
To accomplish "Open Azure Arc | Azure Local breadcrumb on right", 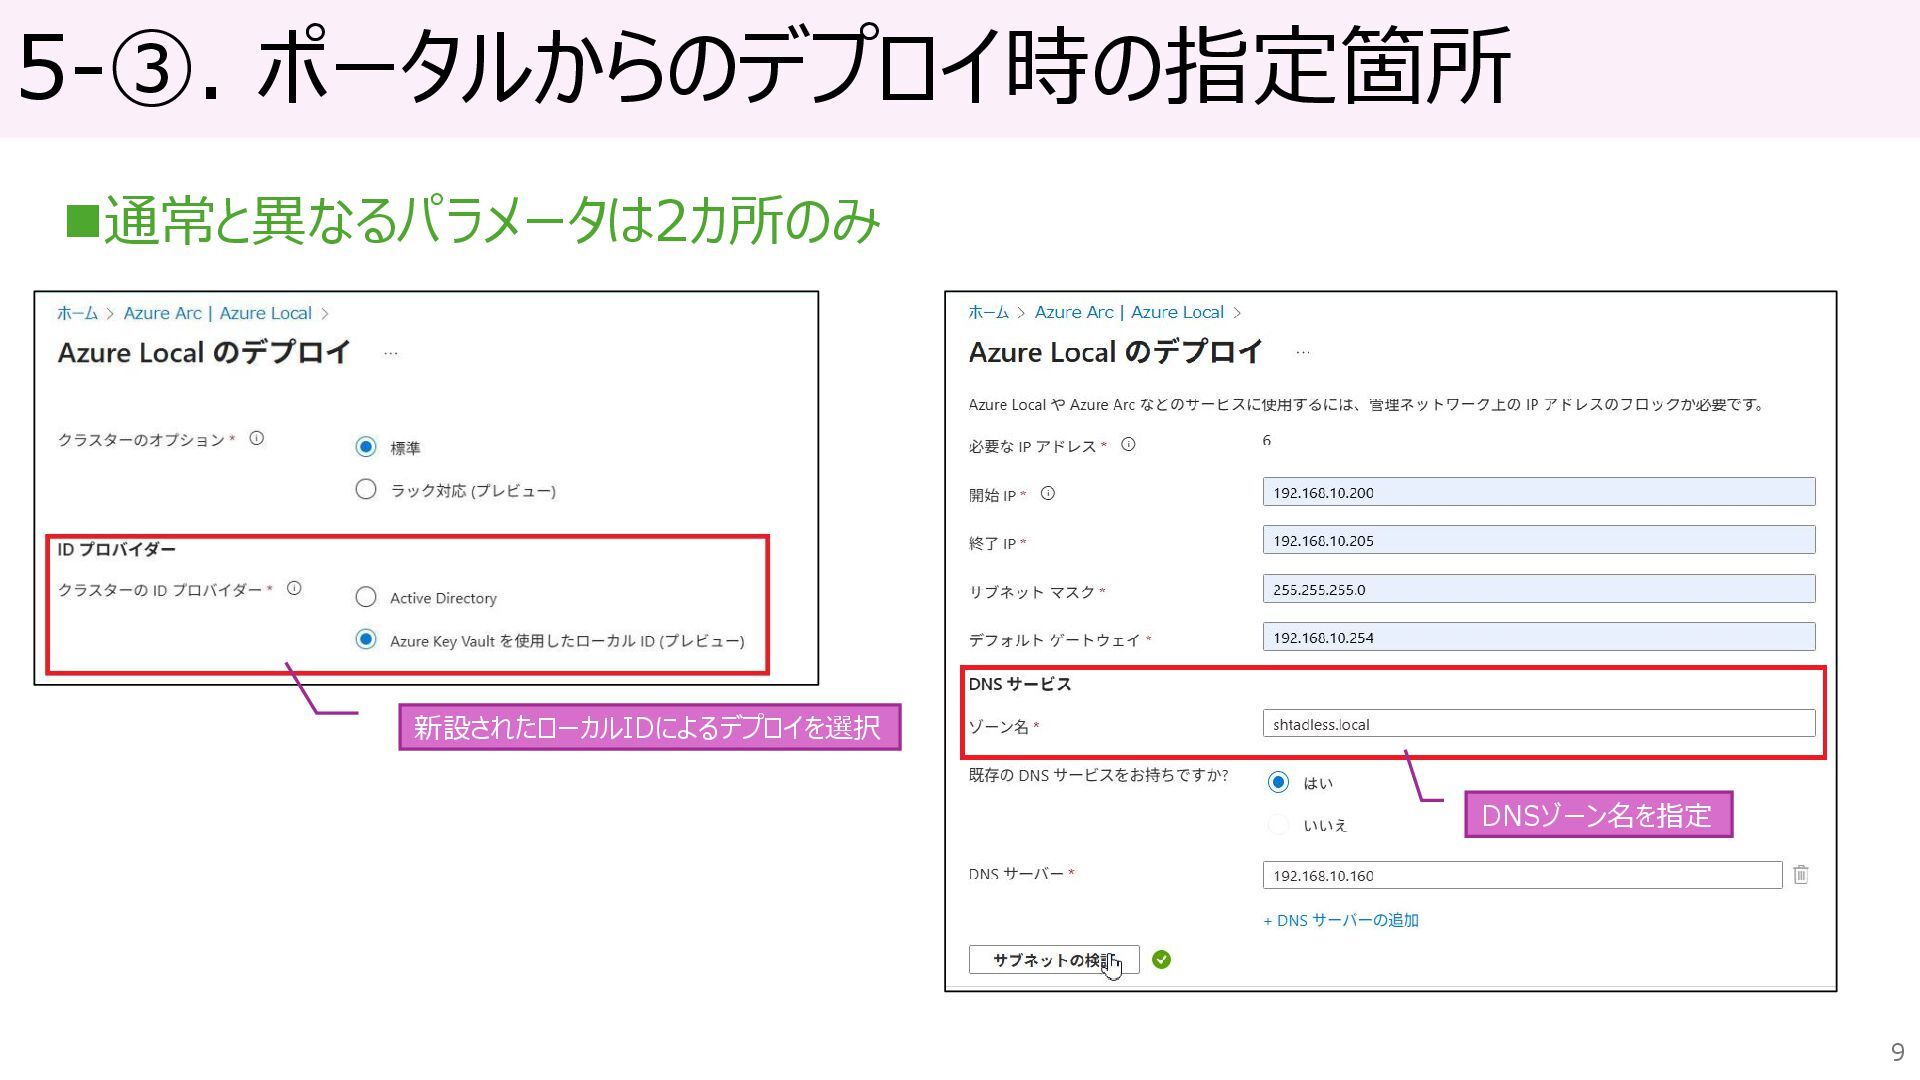I will click(1128, 312).
